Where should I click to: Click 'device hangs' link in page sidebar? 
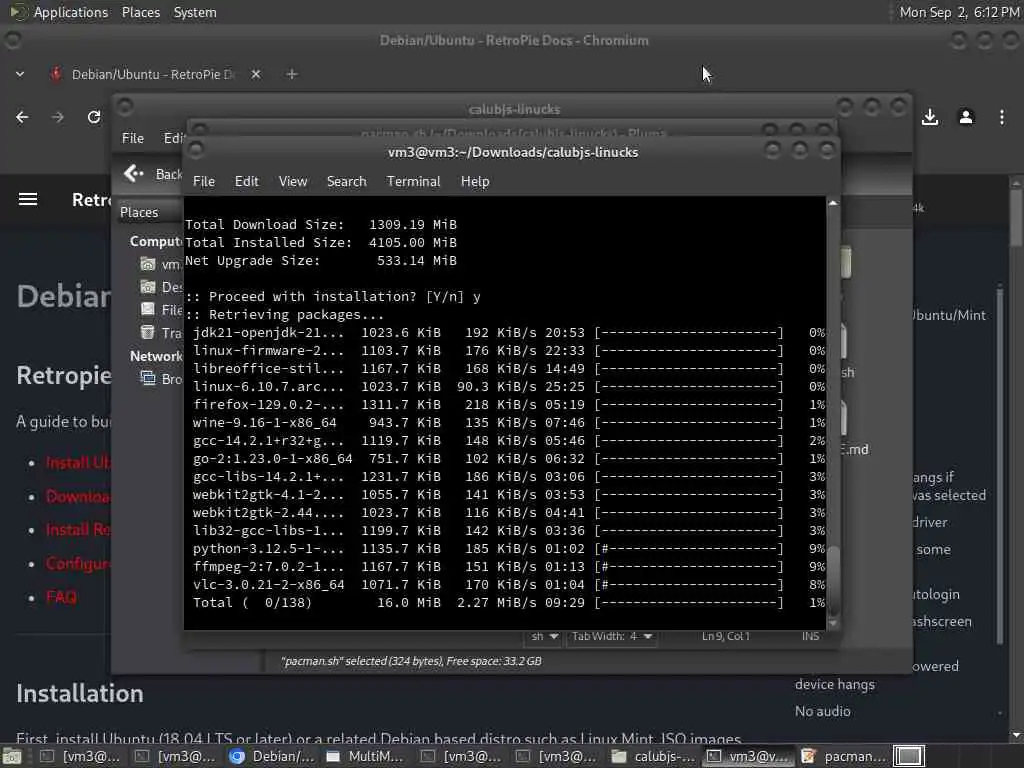pos(835,684)
